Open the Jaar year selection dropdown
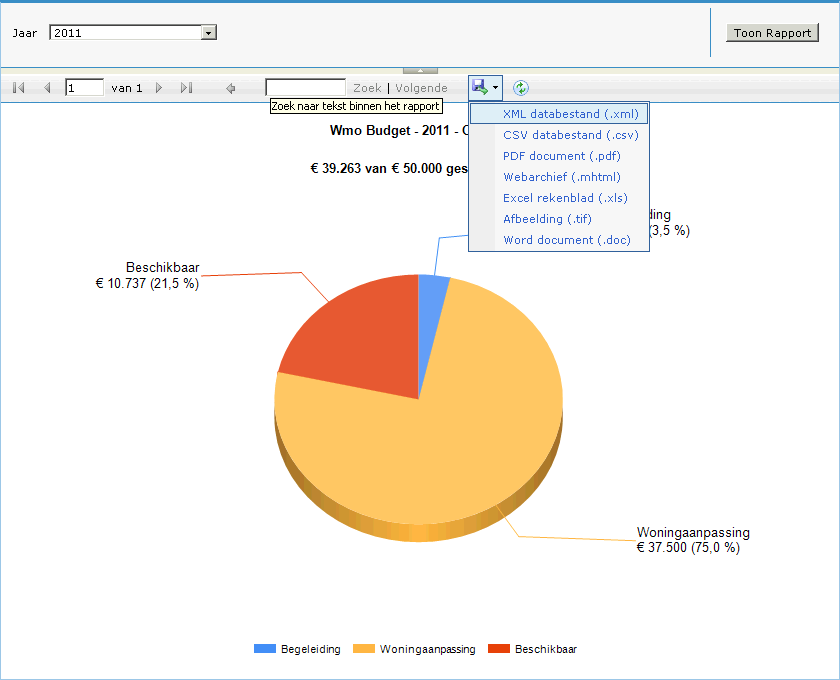 click(208, 31)
